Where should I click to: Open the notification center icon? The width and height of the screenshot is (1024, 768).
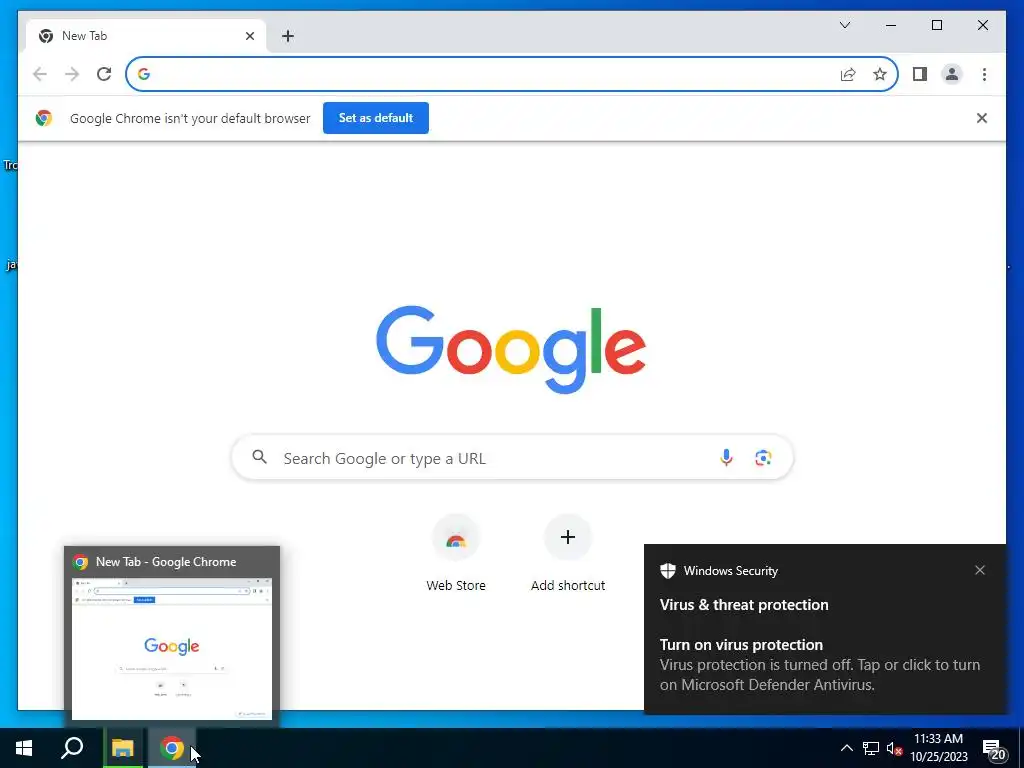pyautogui.click(x=994, y=750)
